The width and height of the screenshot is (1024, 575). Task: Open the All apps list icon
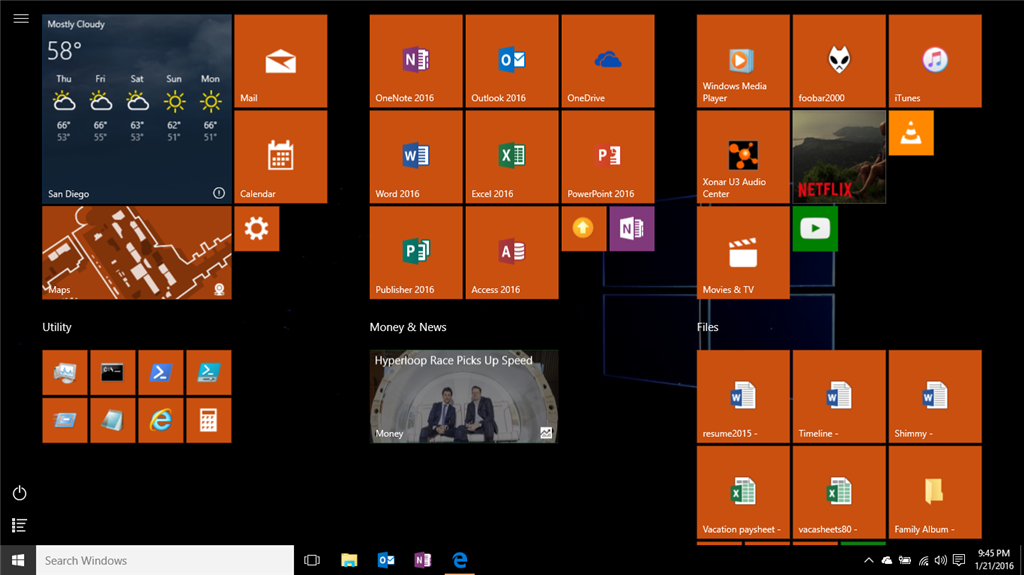click(20, 525)
